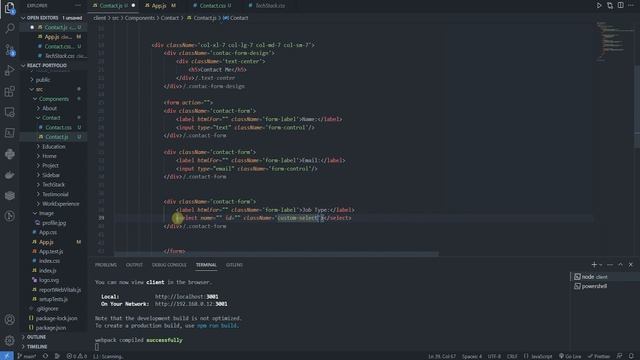Expand the Timeline section

coord(53,347)
